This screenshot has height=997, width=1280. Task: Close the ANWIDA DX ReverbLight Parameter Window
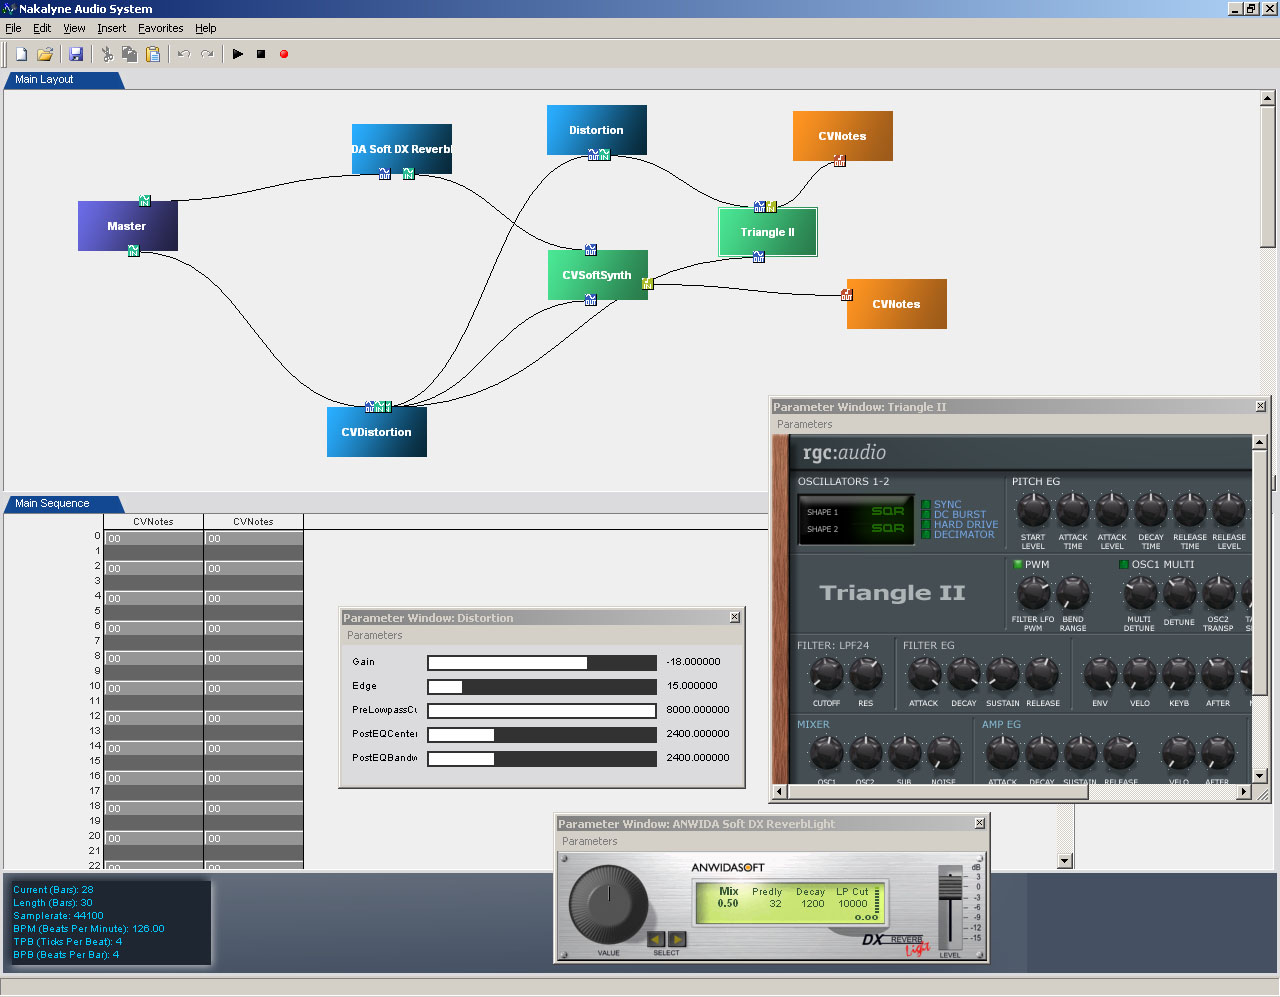pyautogui.click(x=980, y=822)
